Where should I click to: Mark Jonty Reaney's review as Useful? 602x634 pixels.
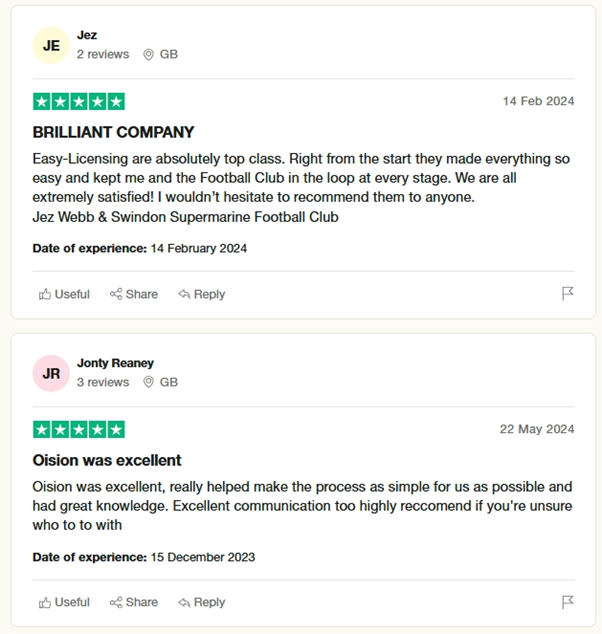coord(64,602)
